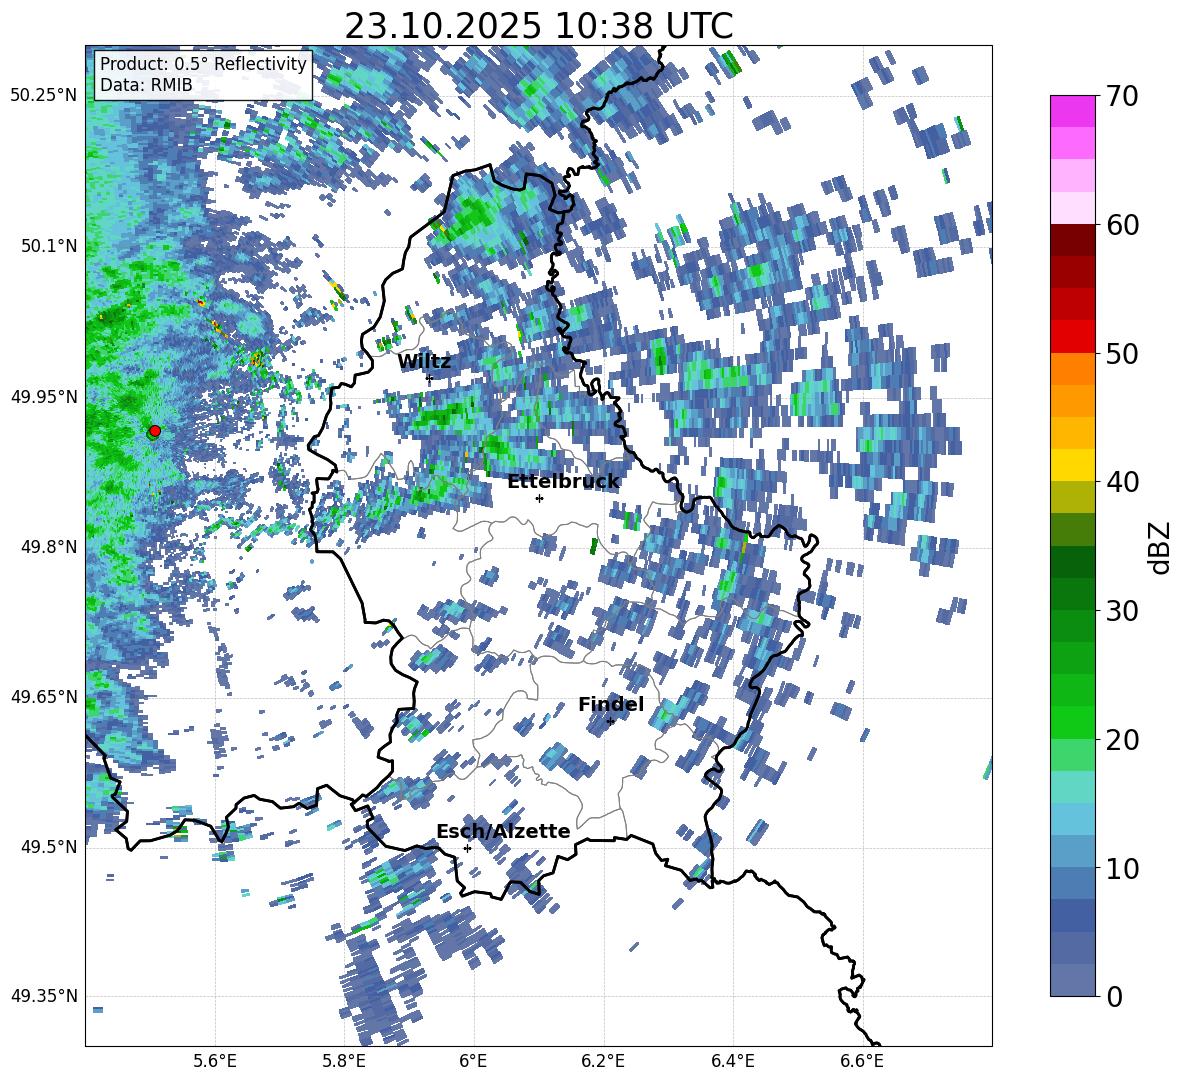This screenshot has width=1184, height=1081.
Task: Click the 20 tick on colorbar
Action: pyautogui.click(x=1122, y=740)
